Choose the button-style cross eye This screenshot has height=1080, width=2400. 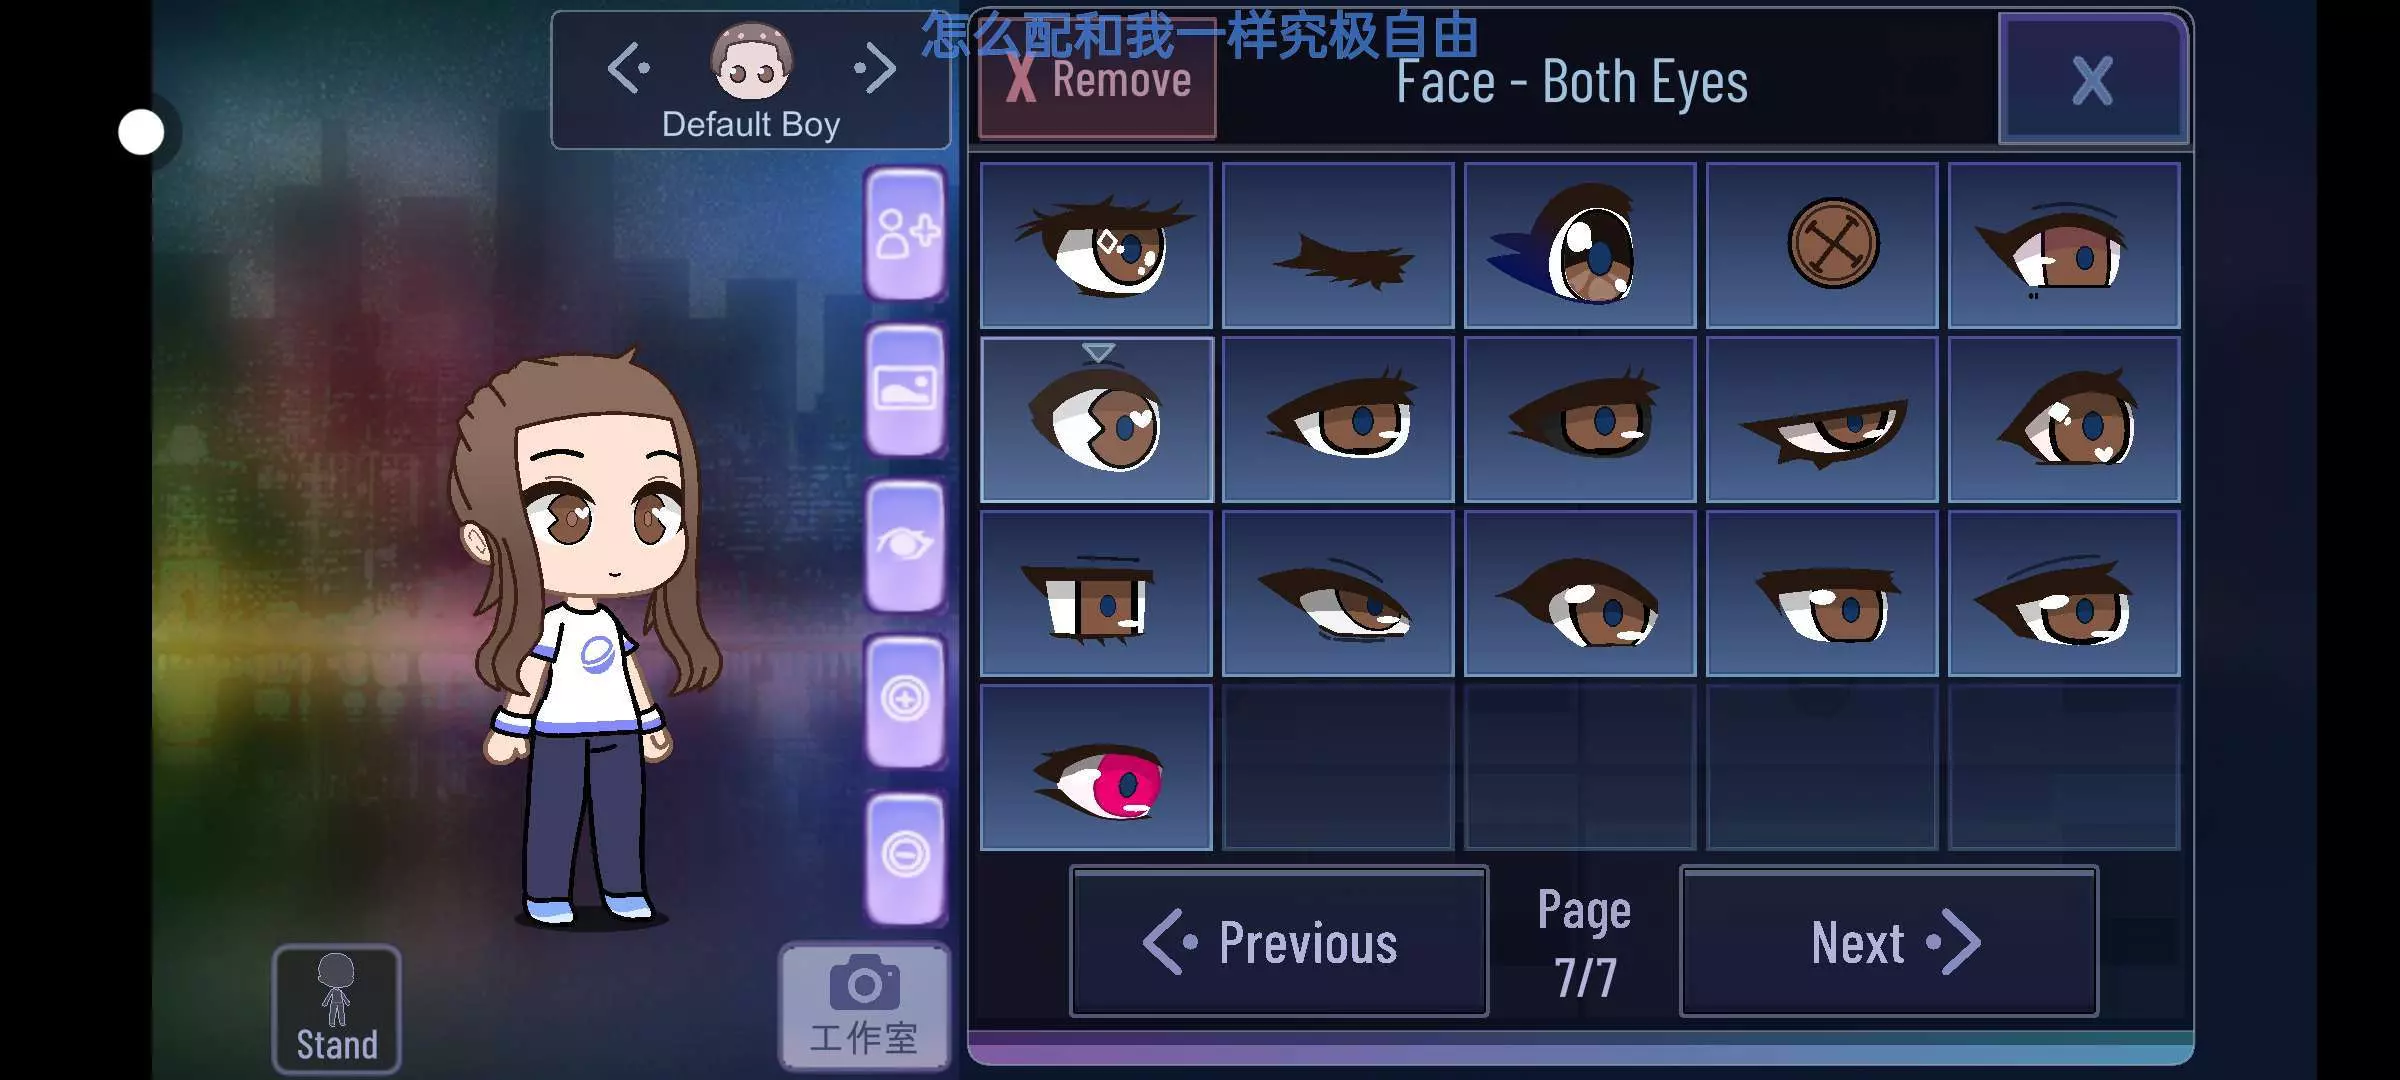[x=1822, y=245]
